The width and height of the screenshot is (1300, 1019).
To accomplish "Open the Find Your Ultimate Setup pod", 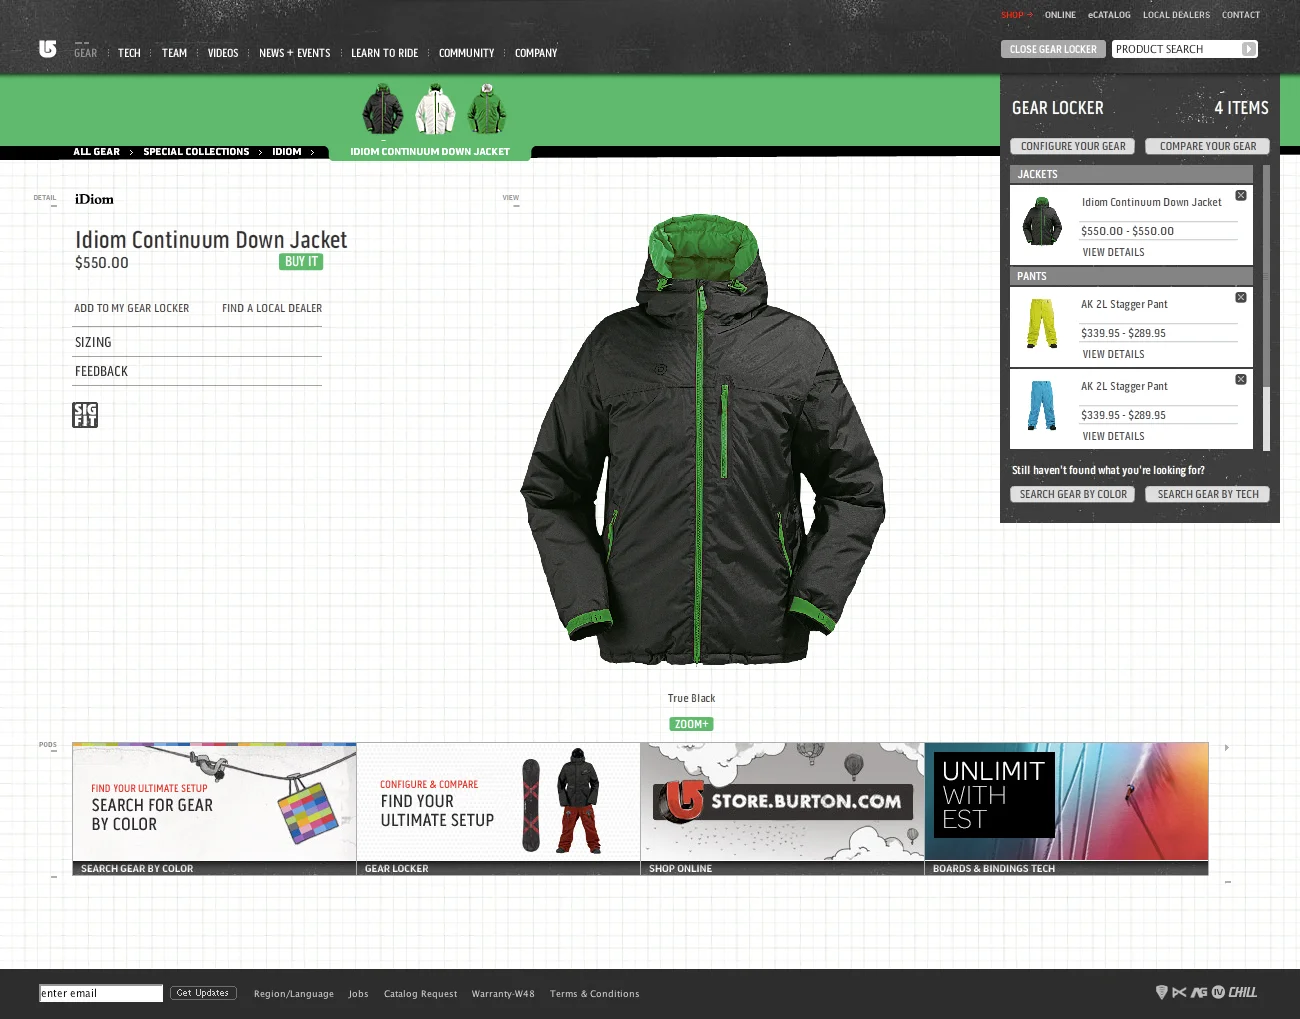I will pyautogui.click(x=498, y=808).
